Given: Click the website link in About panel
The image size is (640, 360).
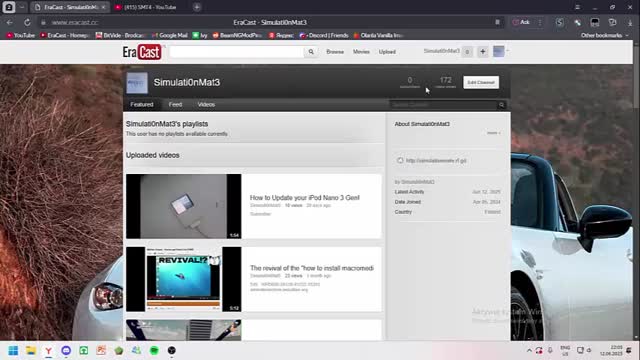Looking at the screenshot, I should point(436,161).
